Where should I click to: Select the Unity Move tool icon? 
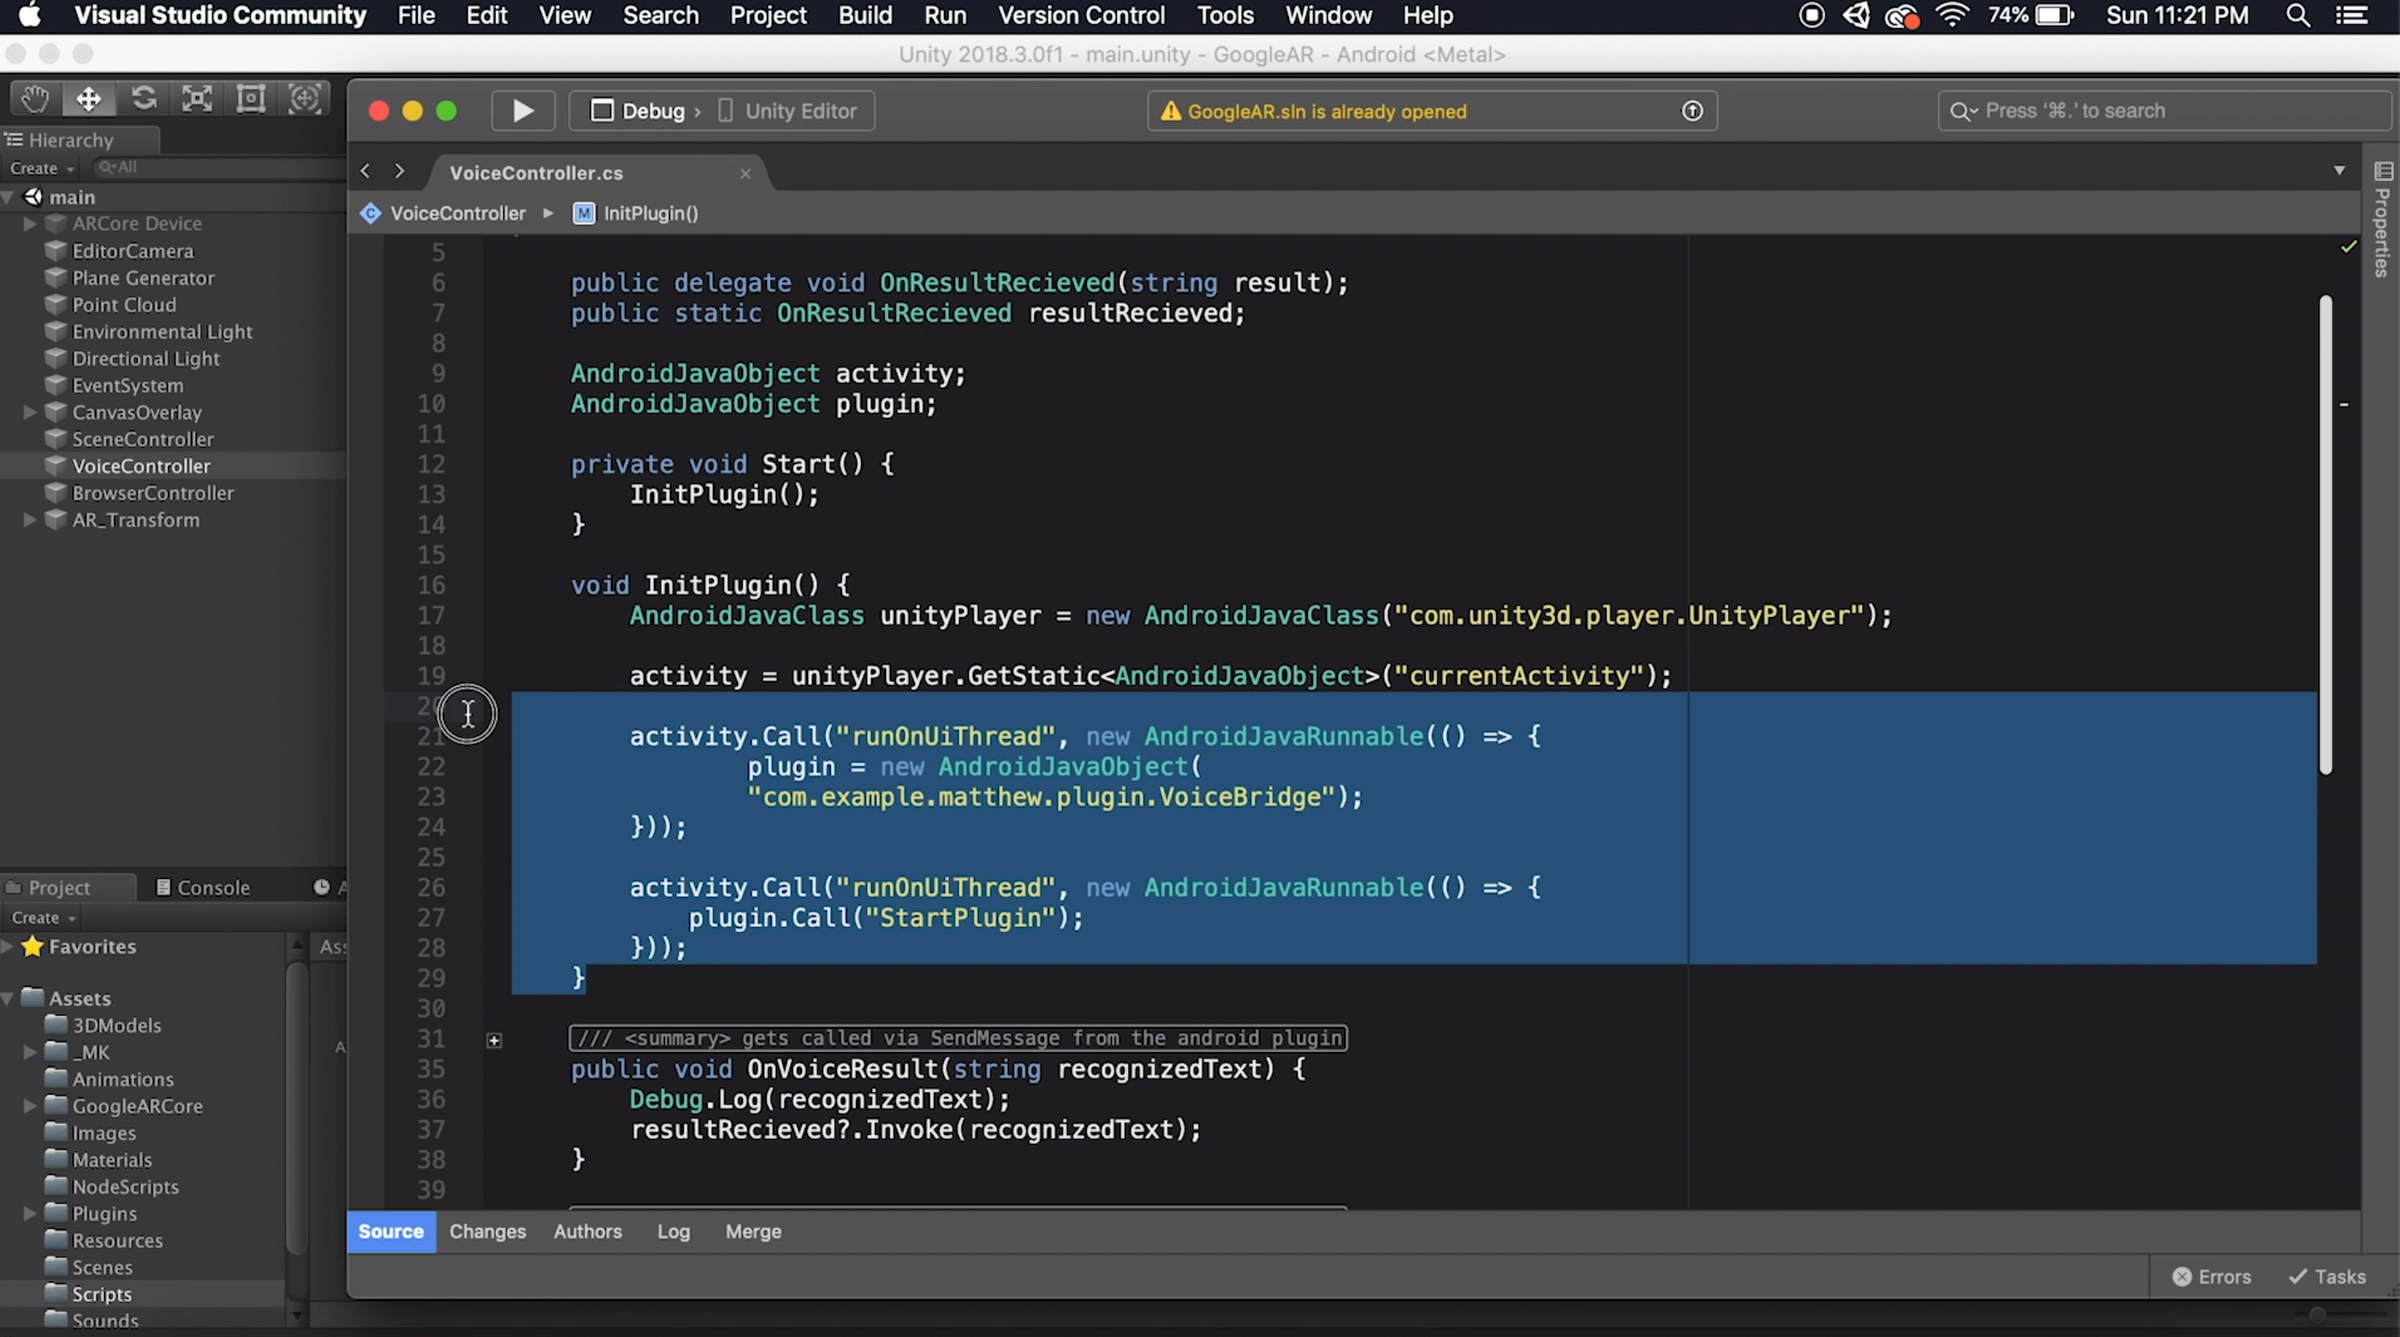(89, 98)
